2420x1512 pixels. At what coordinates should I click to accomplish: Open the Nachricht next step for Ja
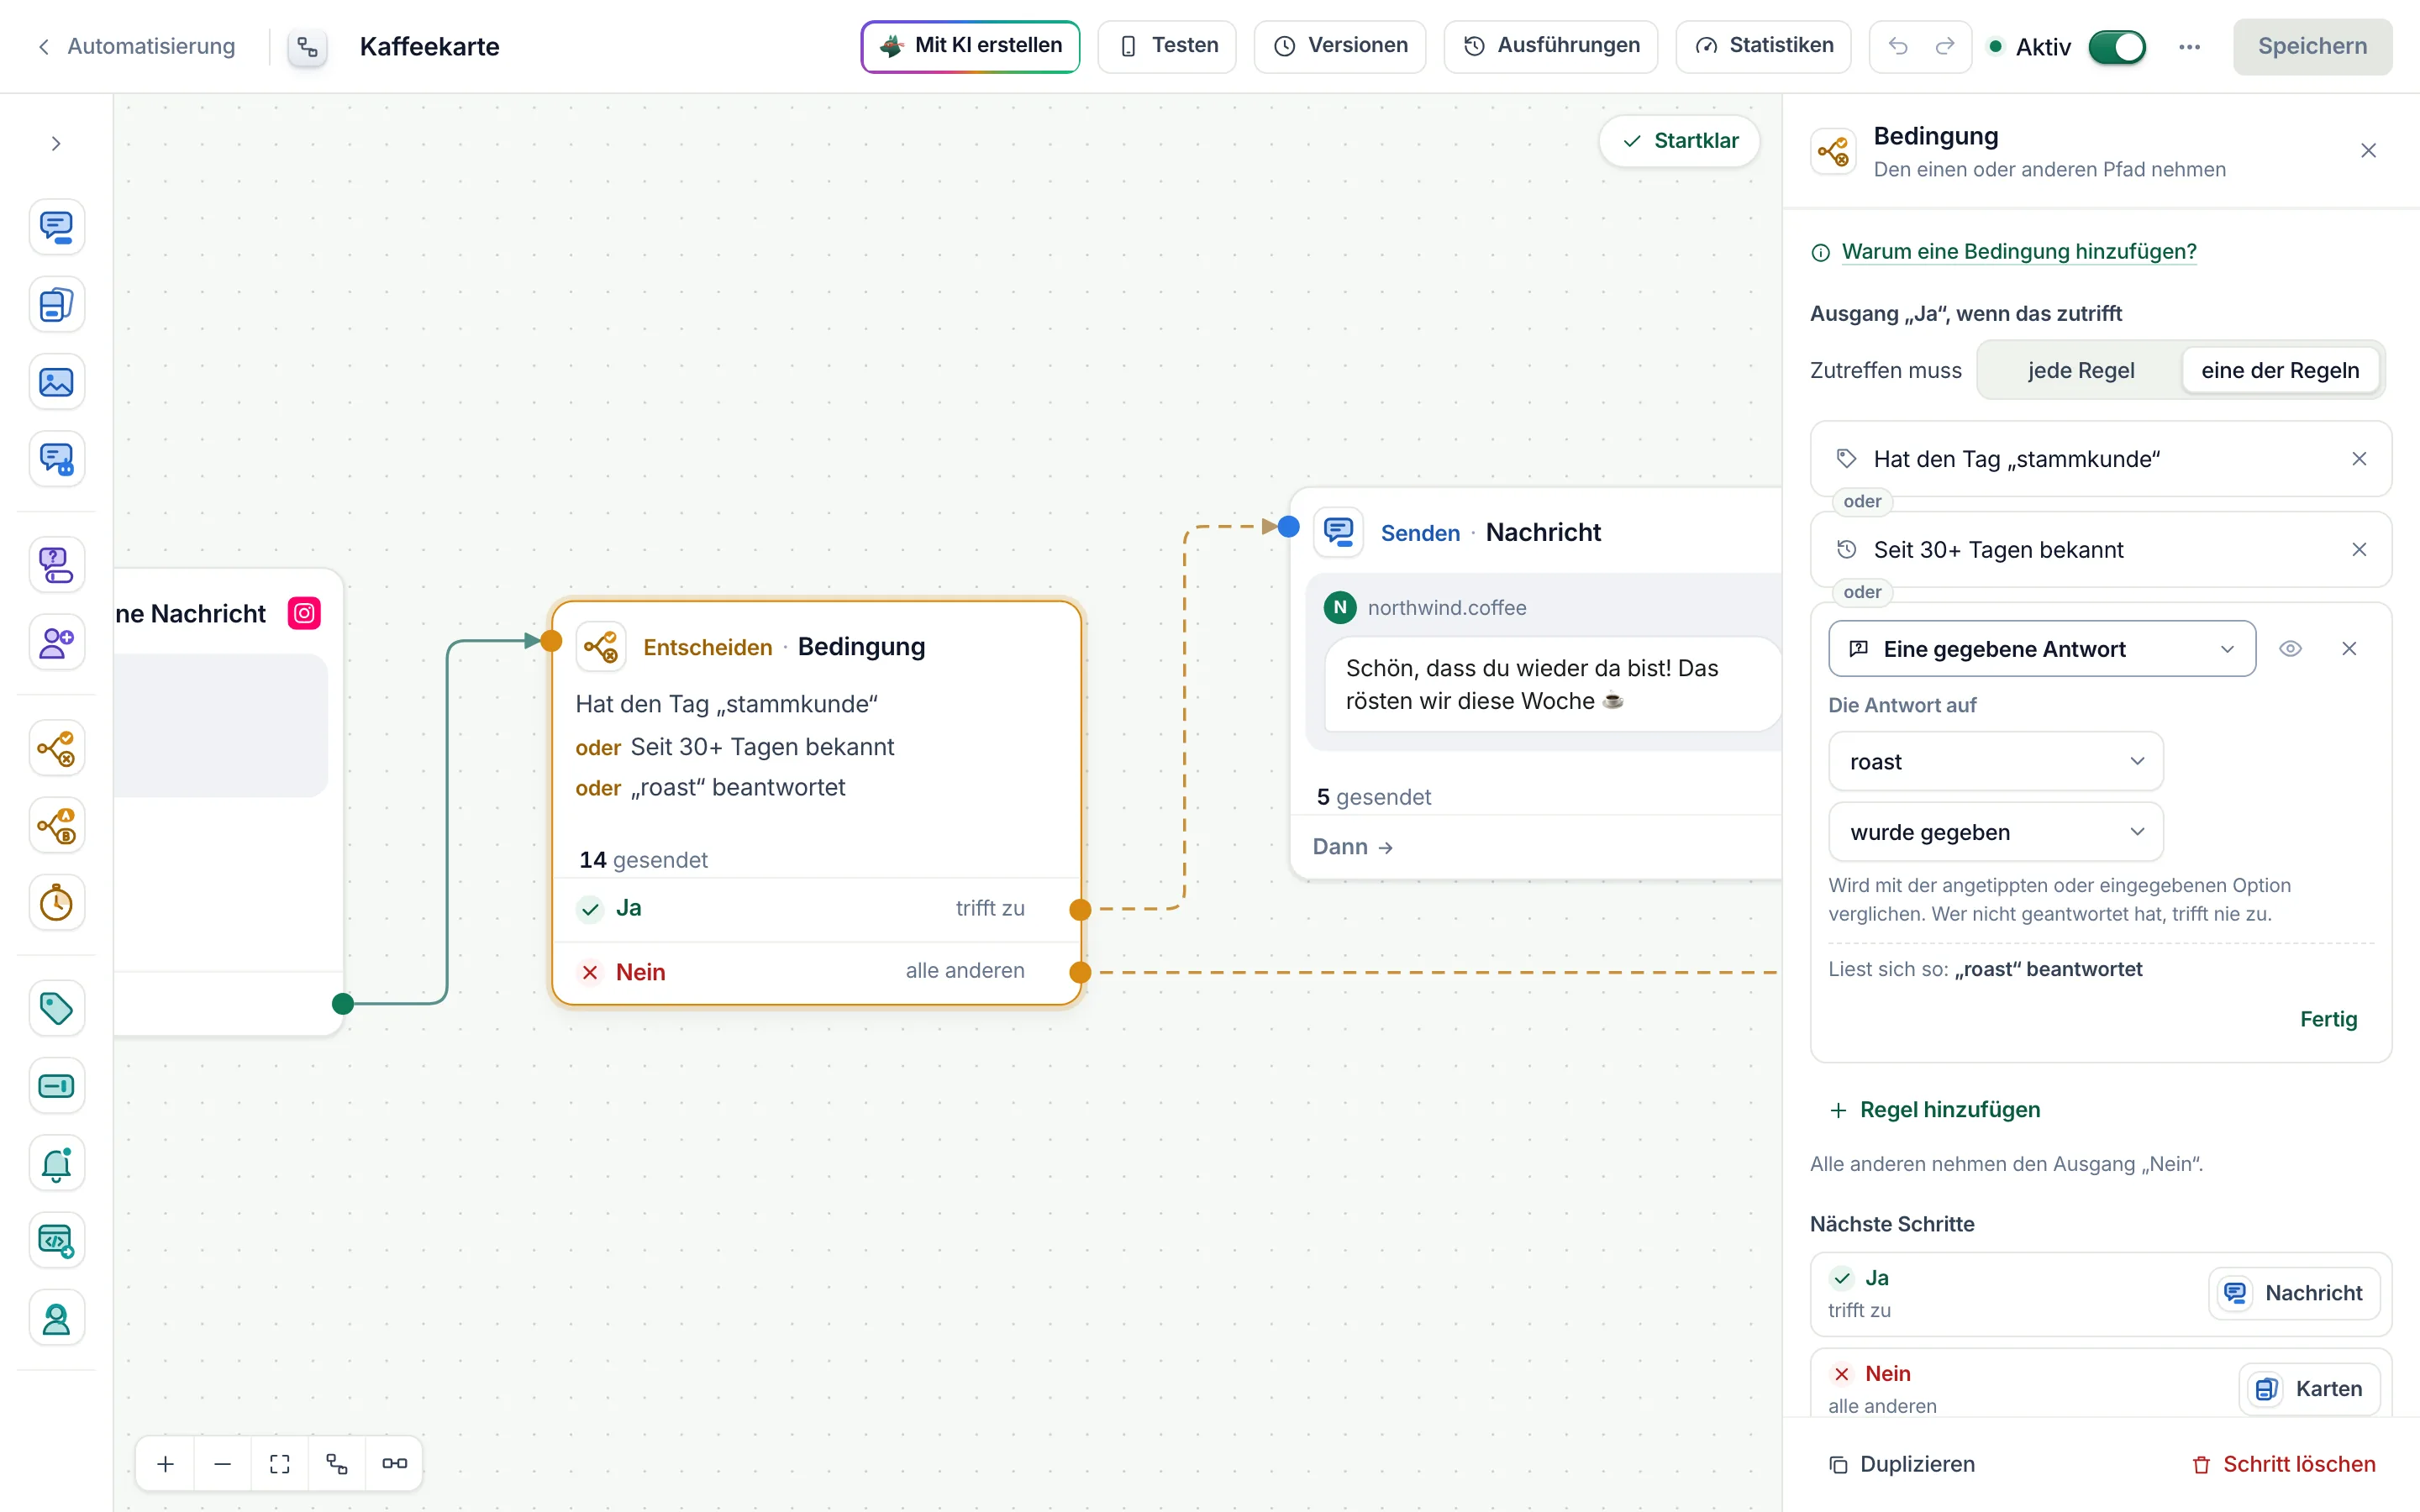pos(2294,1293)
